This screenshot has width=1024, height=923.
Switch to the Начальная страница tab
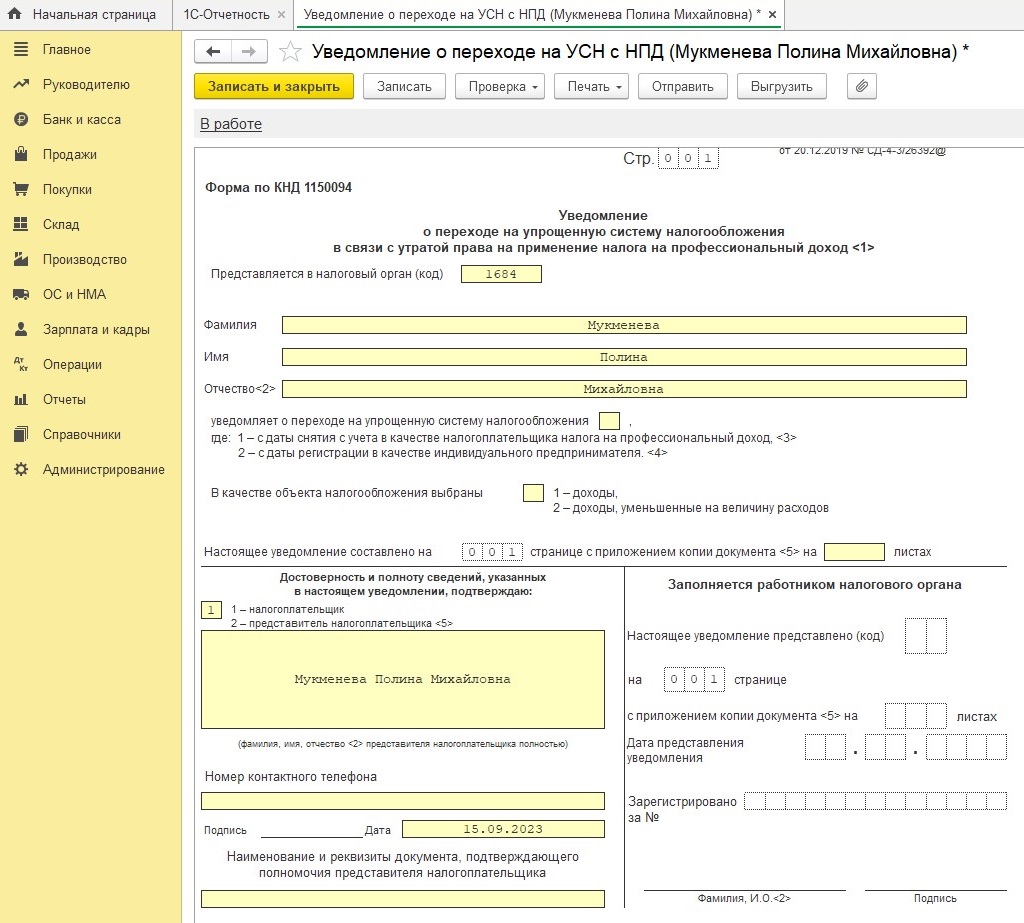pyautogui.click(x=86, y=14)
